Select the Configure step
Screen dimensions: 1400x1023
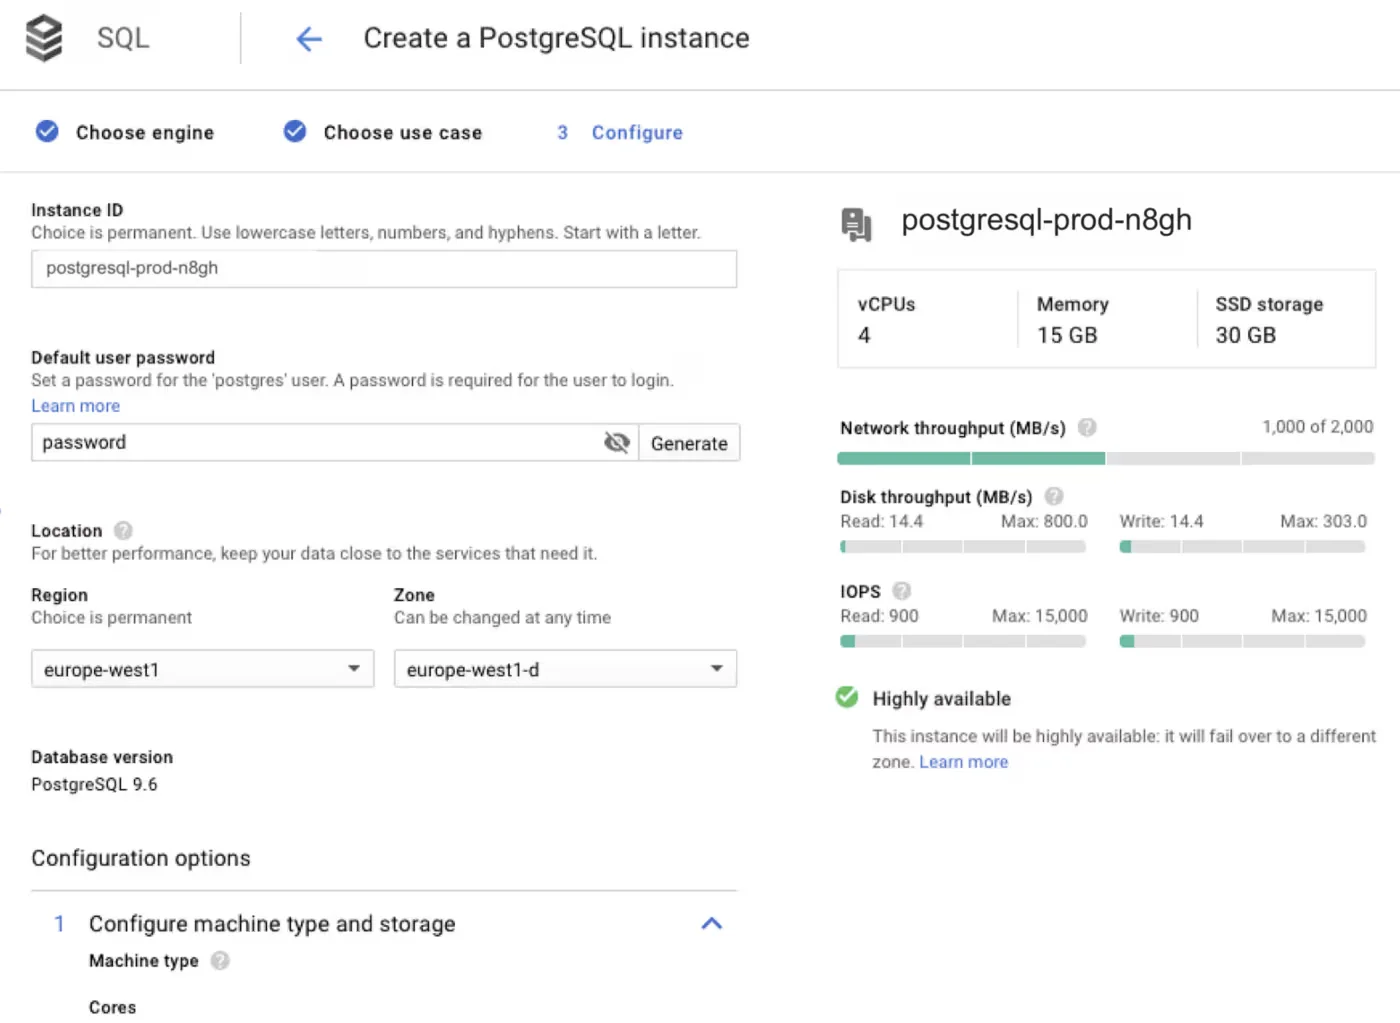637,132
